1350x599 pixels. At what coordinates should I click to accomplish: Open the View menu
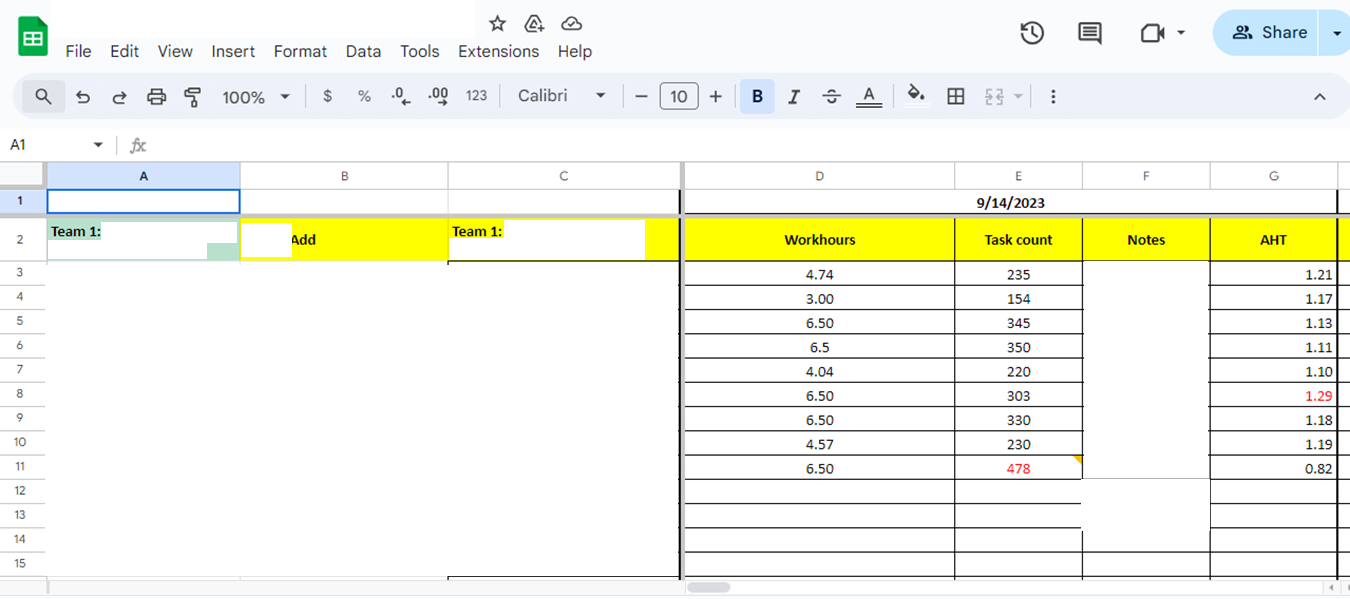click(x=175, y=51)
